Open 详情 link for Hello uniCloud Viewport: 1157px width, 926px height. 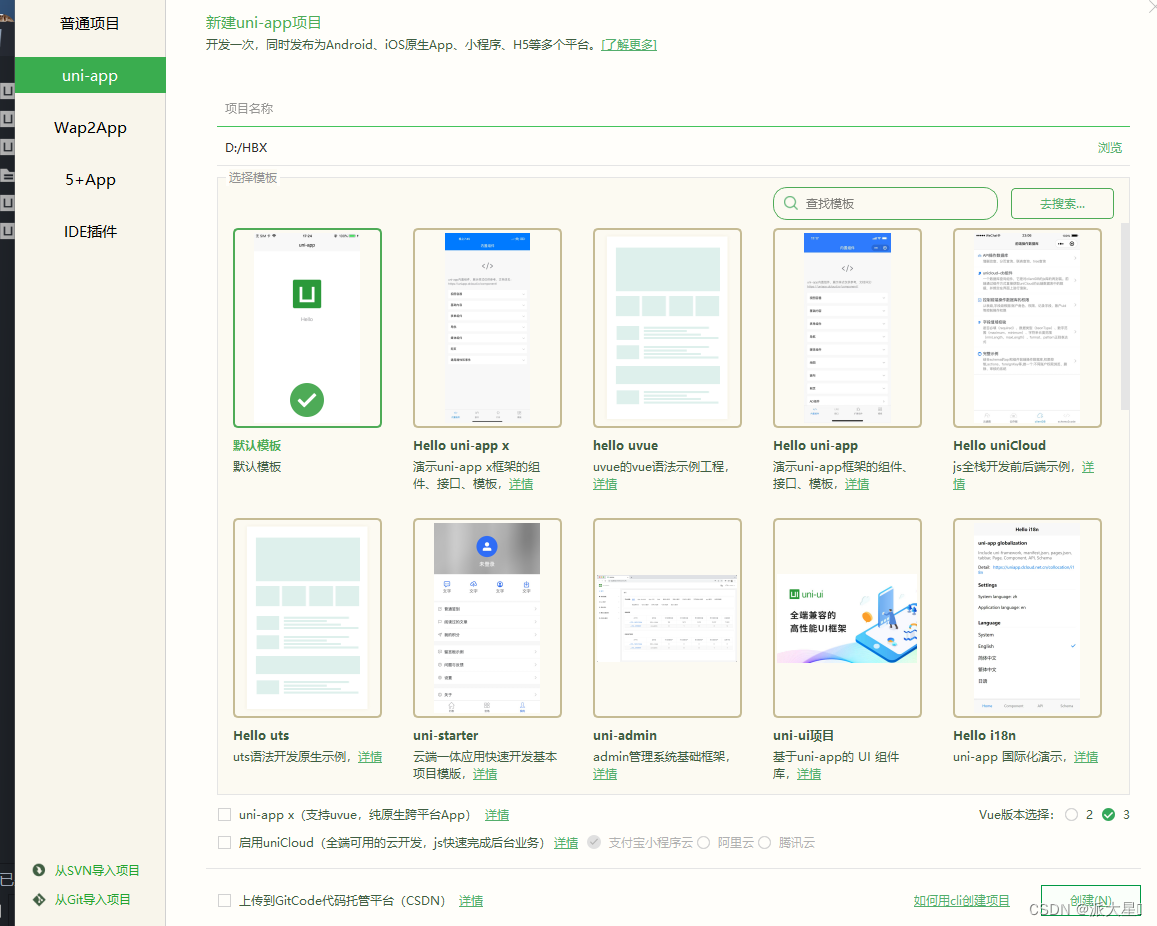[1088, 467]
